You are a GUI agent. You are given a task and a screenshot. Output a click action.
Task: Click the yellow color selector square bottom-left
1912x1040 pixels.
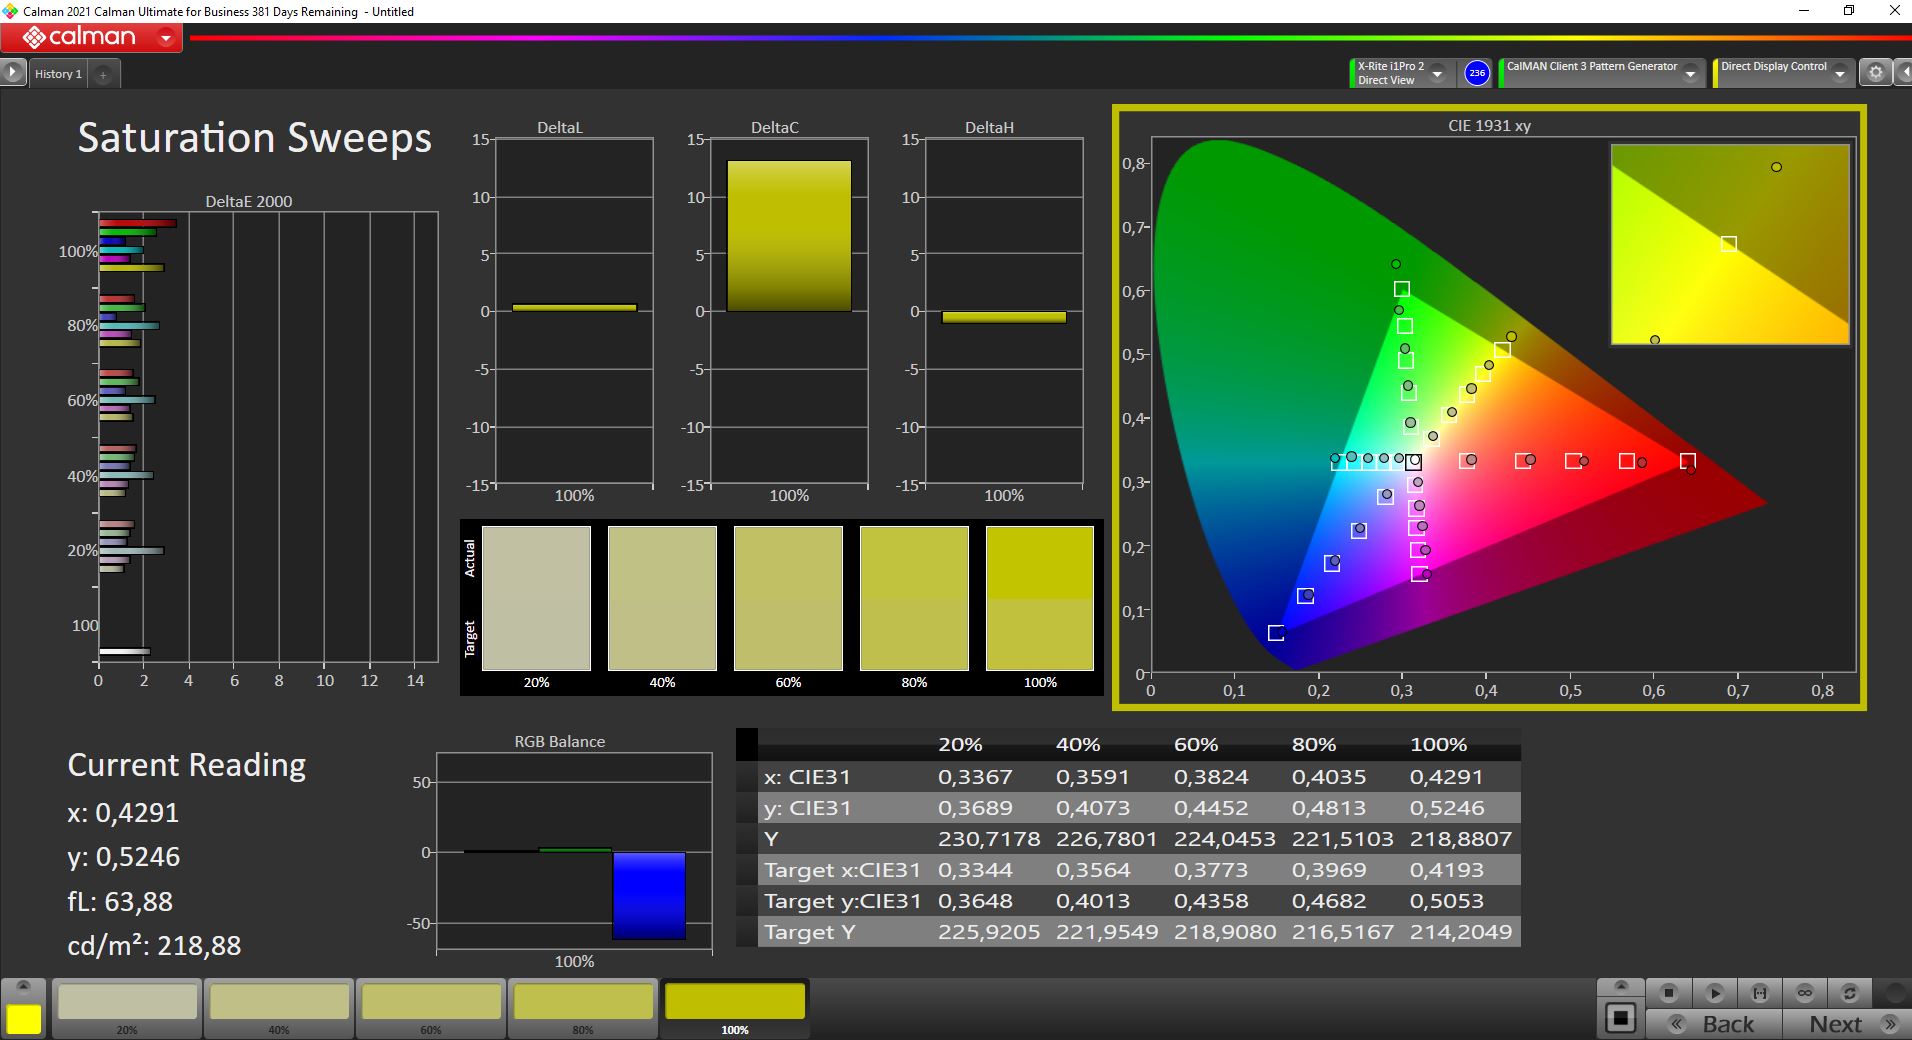[24, 1018]
